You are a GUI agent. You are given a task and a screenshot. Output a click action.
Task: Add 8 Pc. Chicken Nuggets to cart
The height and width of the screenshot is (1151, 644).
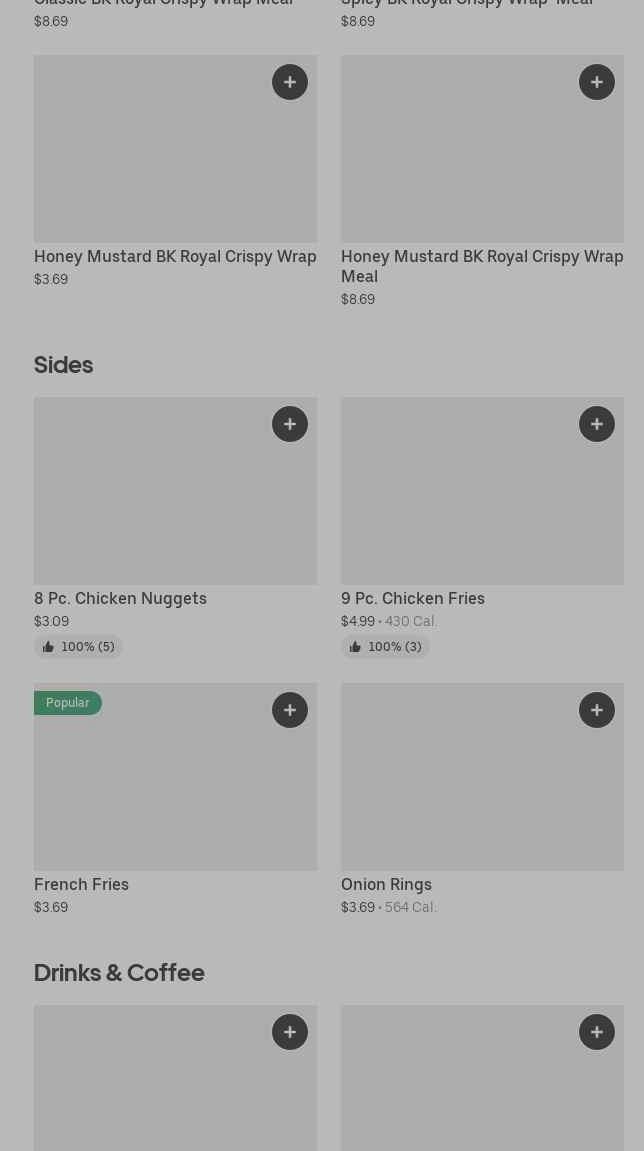click(290, 424)
